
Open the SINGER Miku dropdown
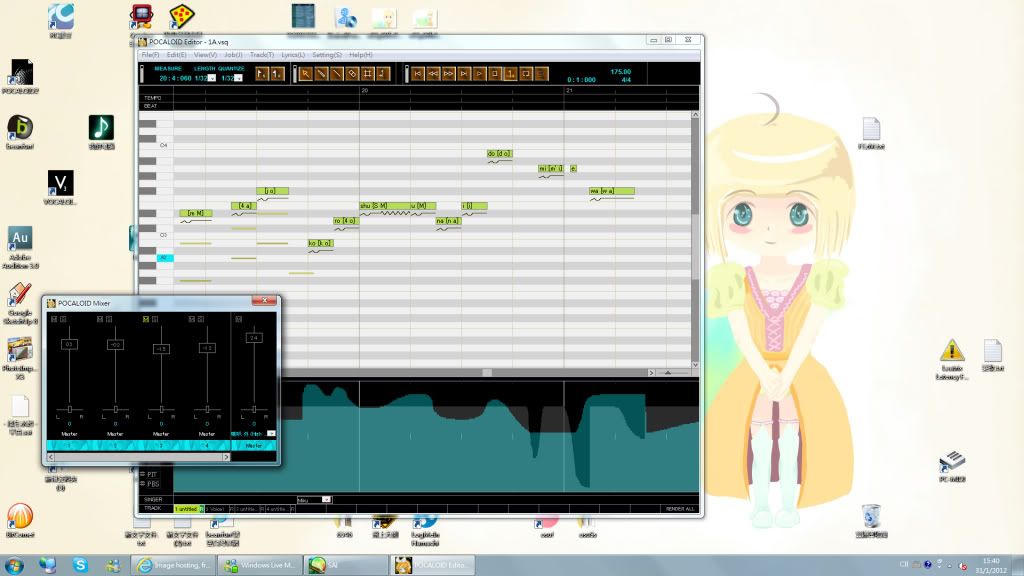click(x=326, y=499)
